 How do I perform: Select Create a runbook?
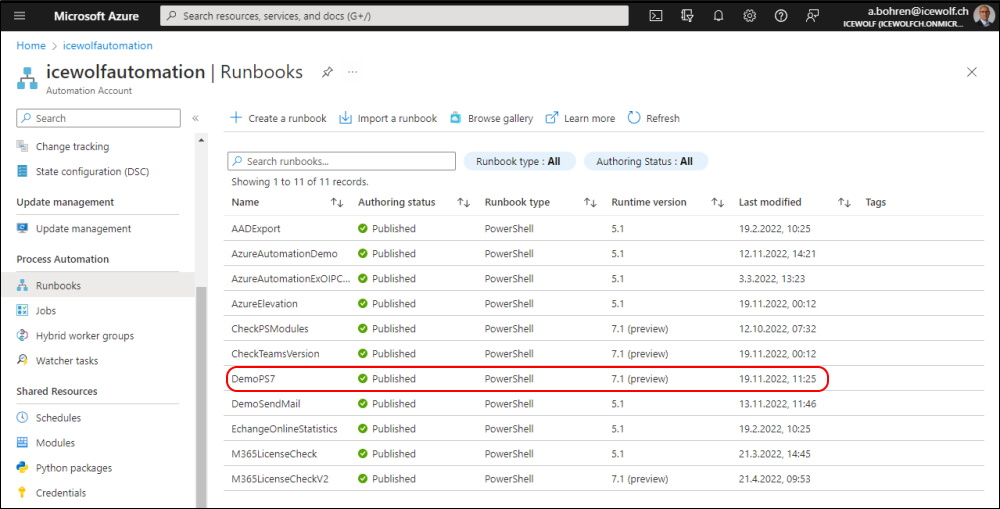tap(278, 118)
